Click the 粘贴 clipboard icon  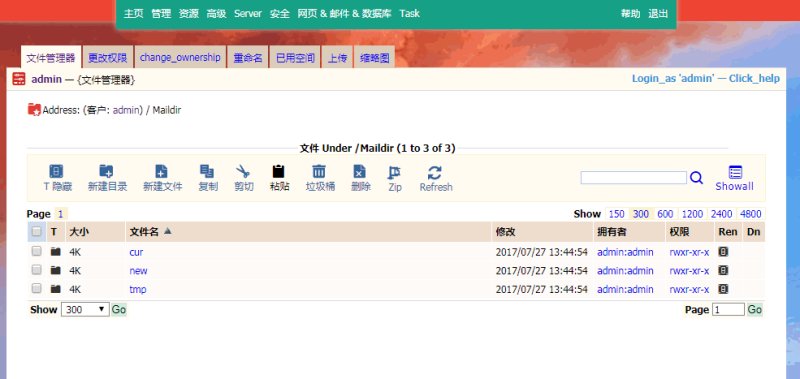[x=279, y=171]
